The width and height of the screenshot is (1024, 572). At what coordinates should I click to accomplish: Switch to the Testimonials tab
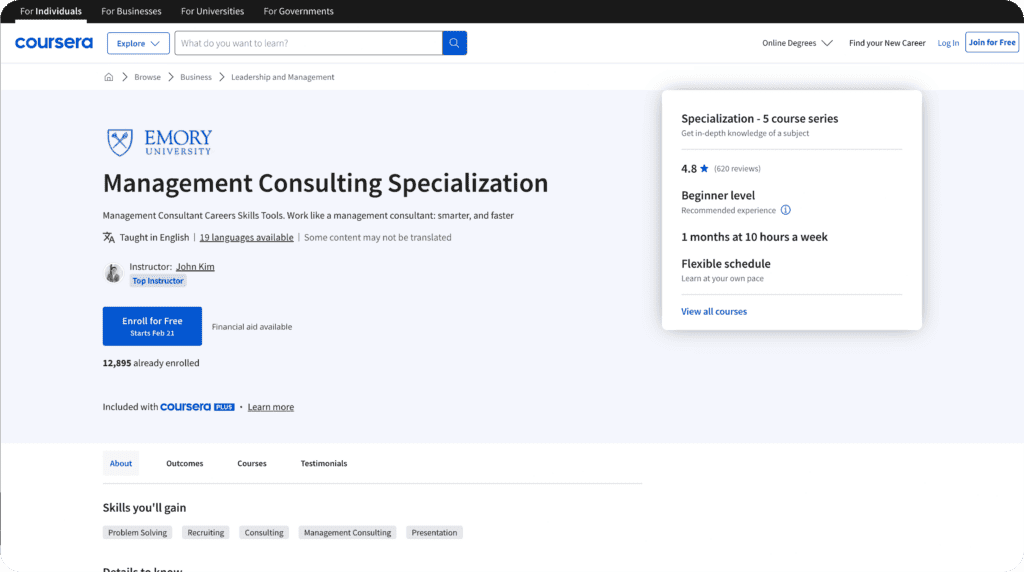click(324, 463)
